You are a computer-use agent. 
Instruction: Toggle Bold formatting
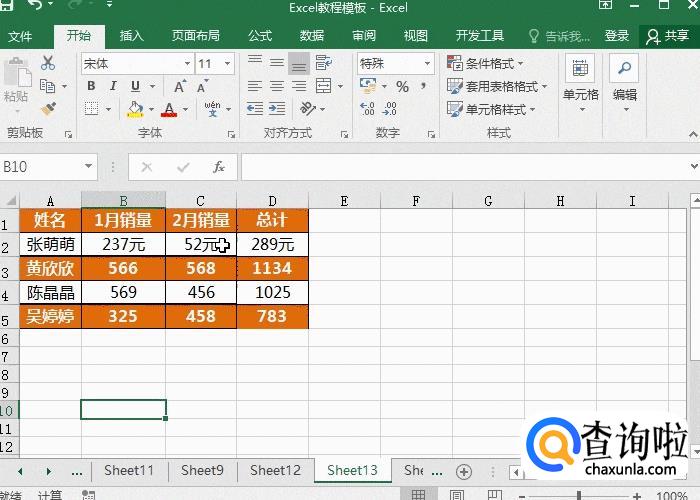pyautogui.click(x=91, y=87)
